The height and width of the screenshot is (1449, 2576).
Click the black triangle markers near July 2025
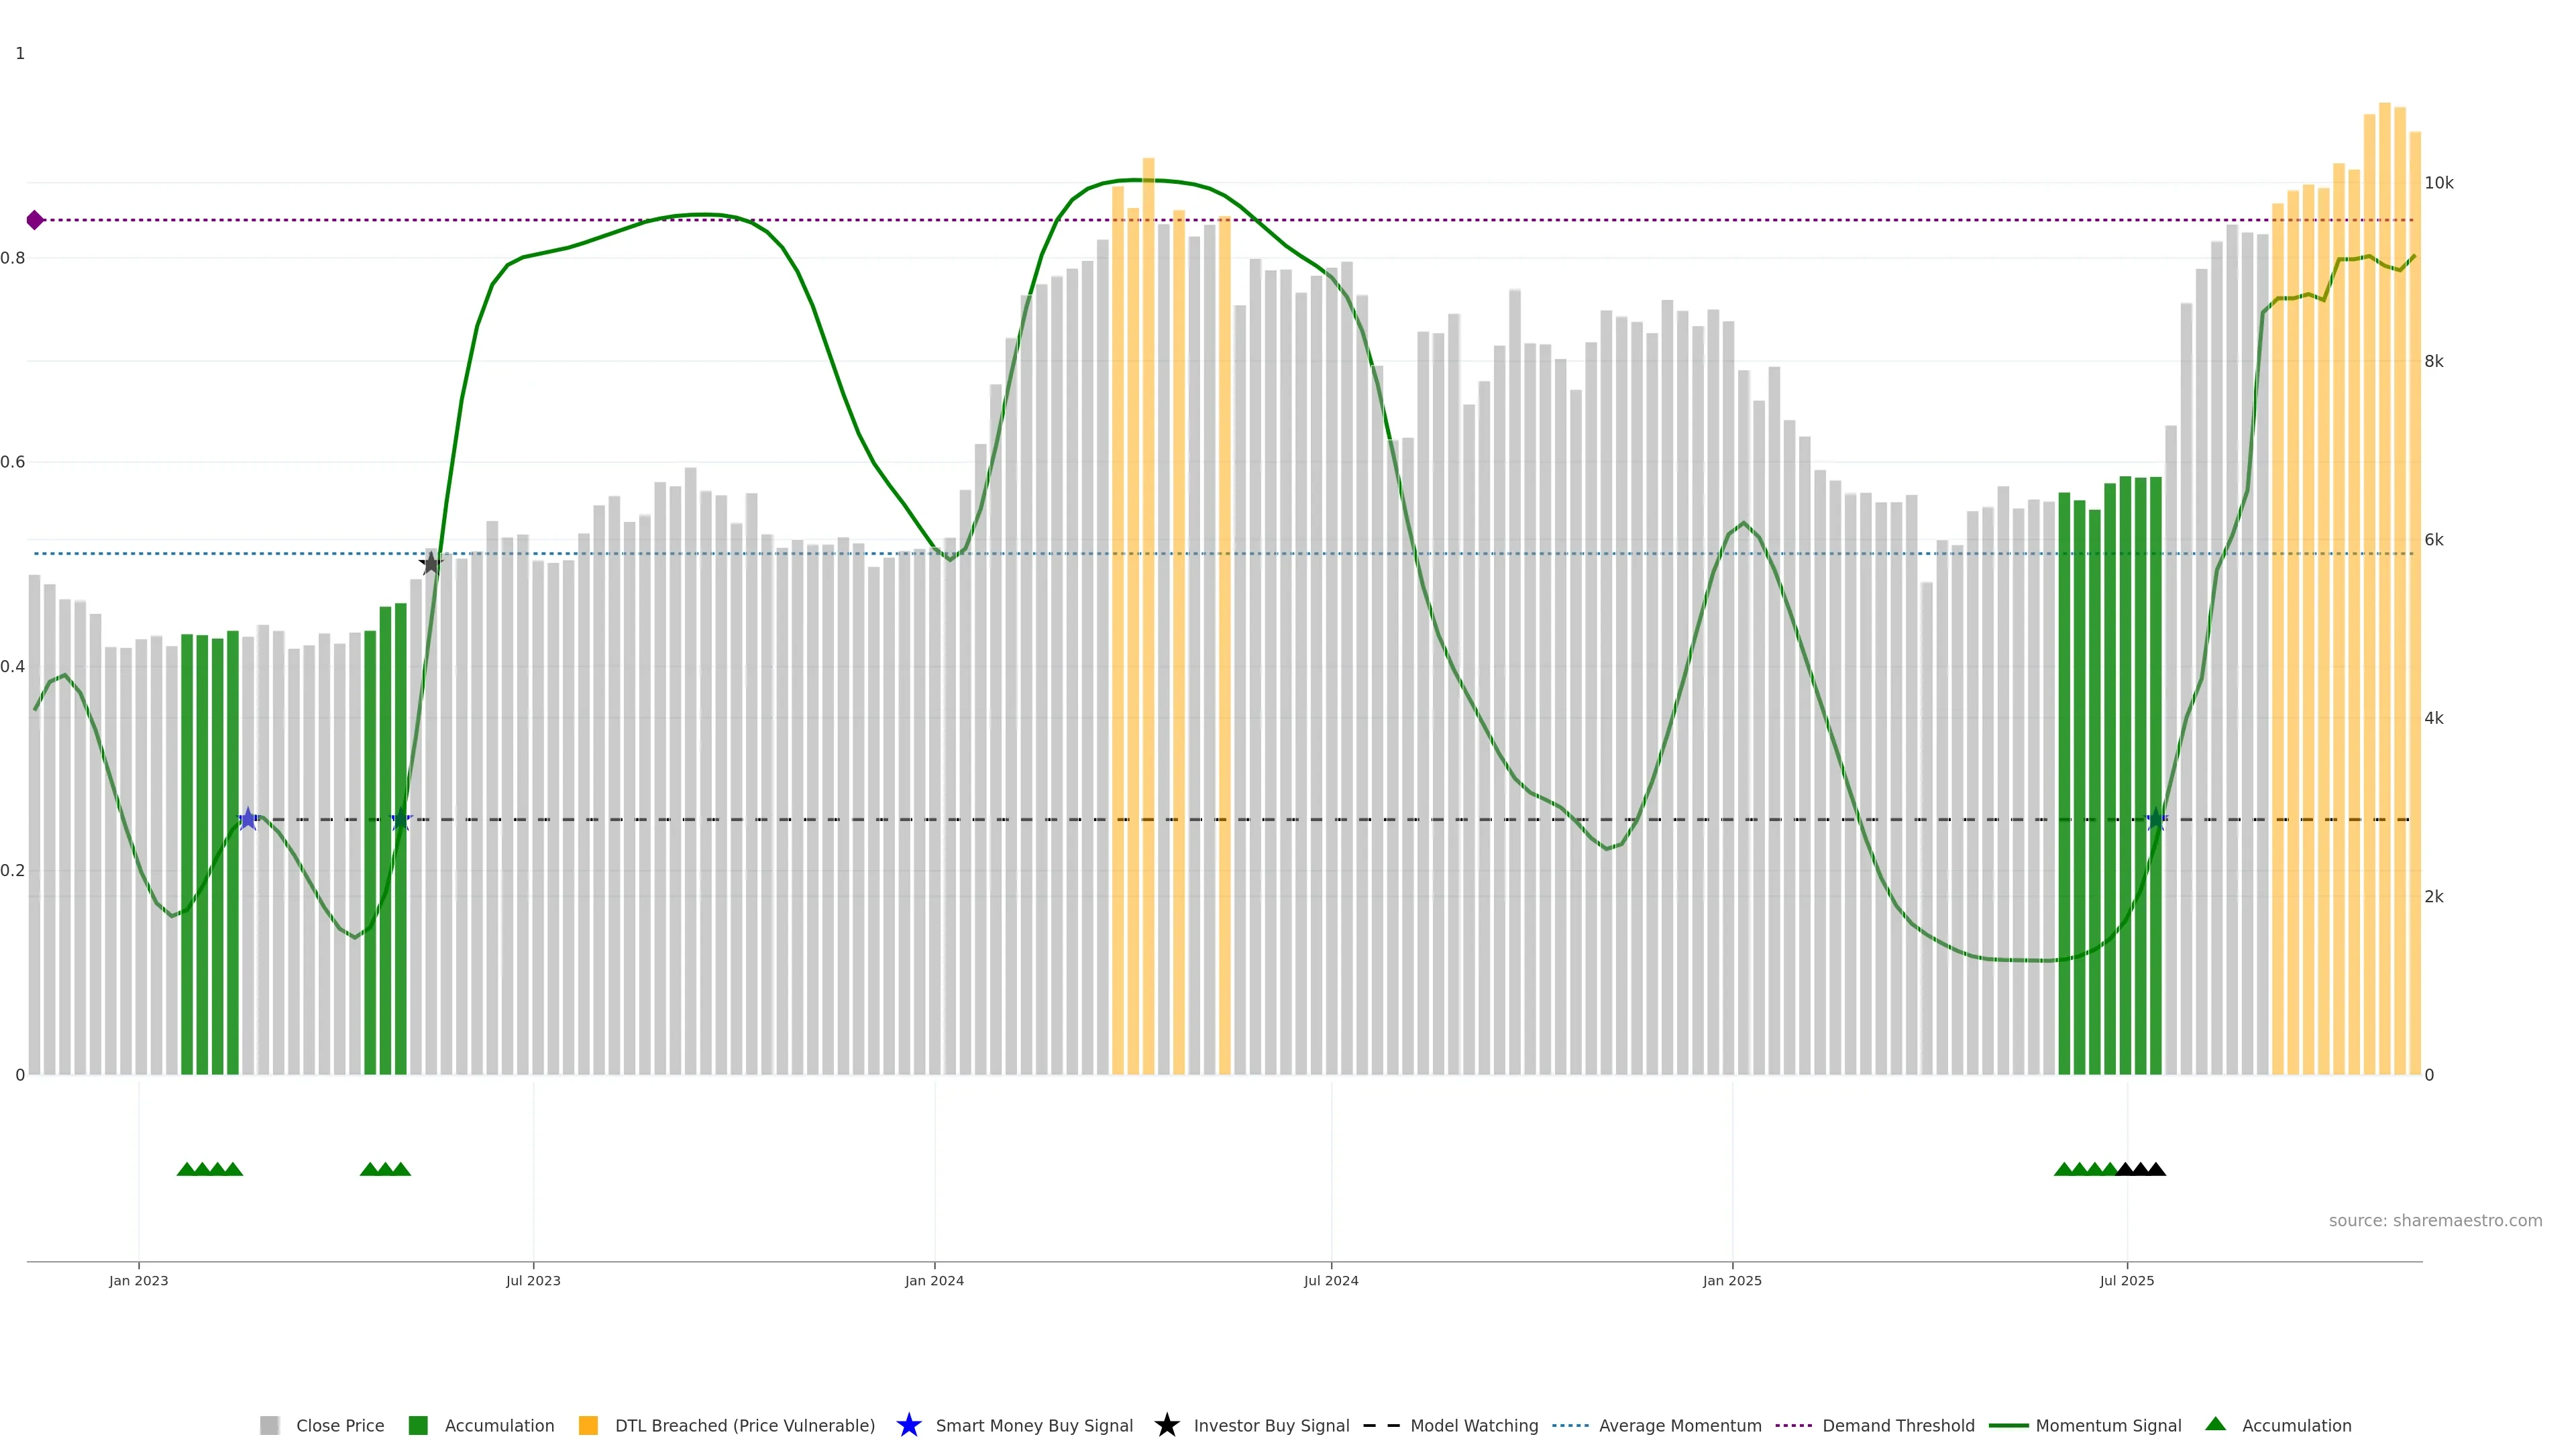[2141, 1169]
